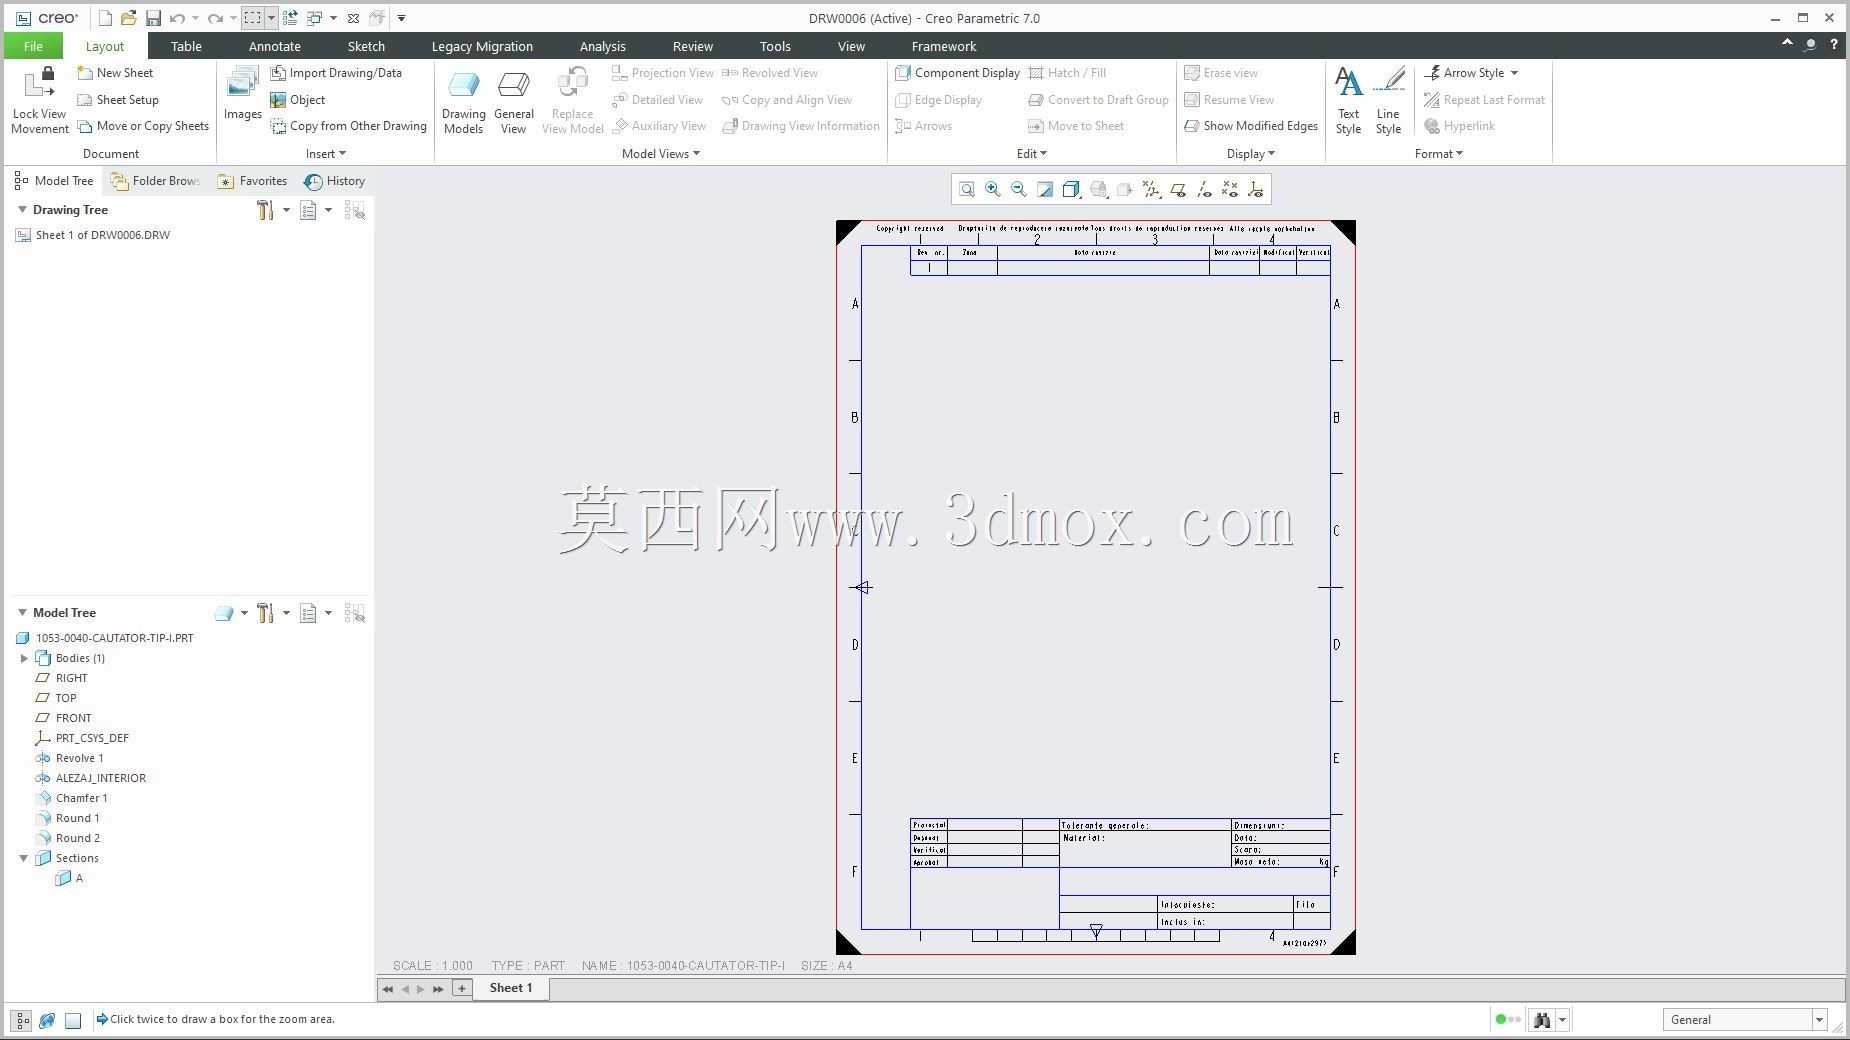Open the Command Search magnifier in the title bar
Viewport: 1850px width, 1040px height.
pos(1811,45)
